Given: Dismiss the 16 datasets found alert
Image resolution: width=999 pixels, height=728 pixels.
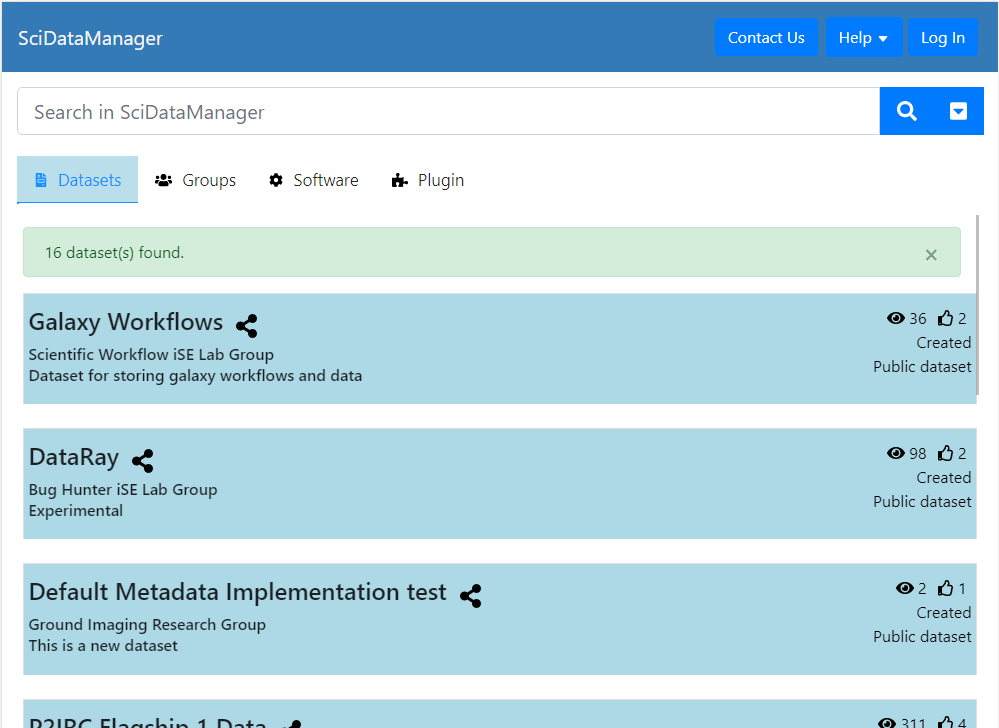Looking at the screenshot, I should 931,255.
